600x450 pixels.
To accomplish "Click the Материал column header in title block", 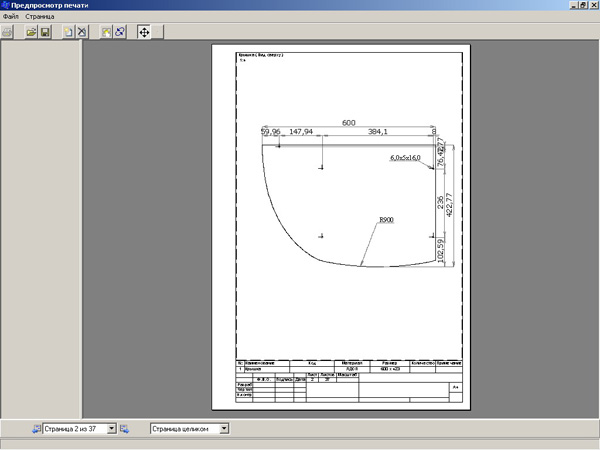I will point(352,363).
